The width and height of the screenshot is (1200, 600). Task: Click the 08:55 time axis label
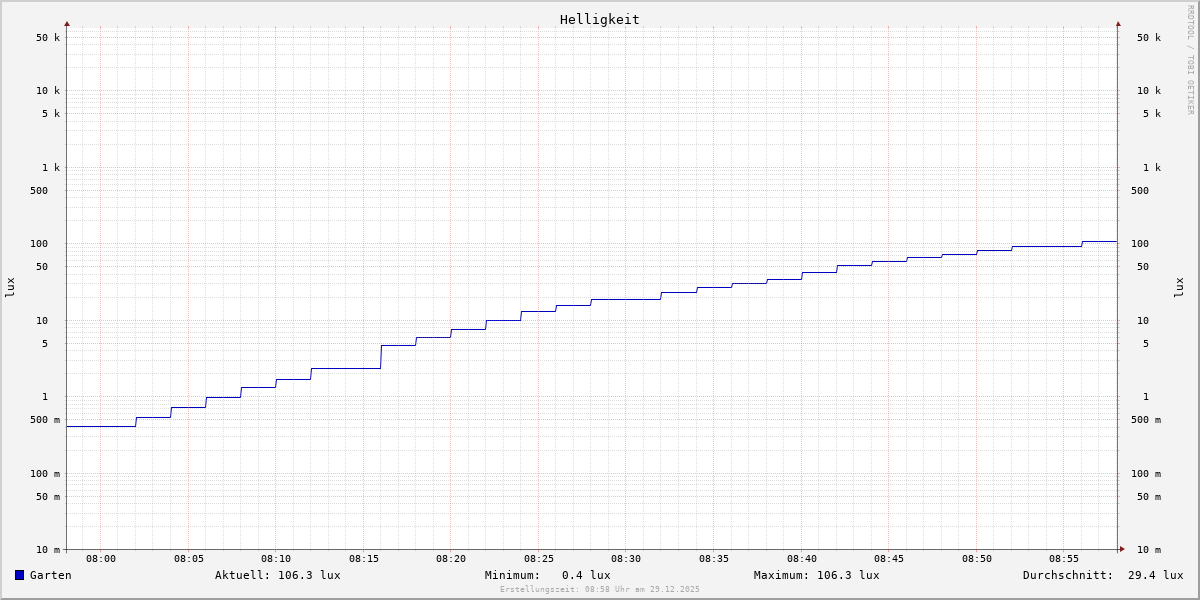(1064, 559)
